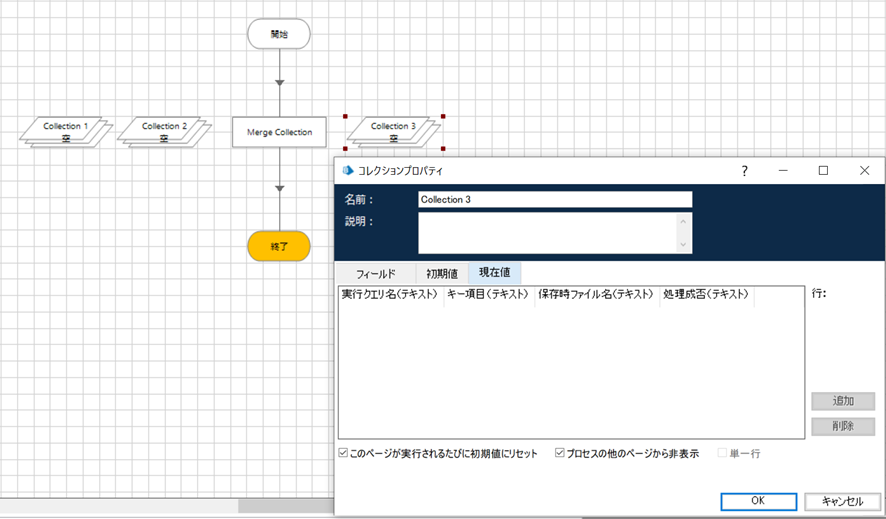
Task: Click the 追加 add row button
Action: (843, 401)
